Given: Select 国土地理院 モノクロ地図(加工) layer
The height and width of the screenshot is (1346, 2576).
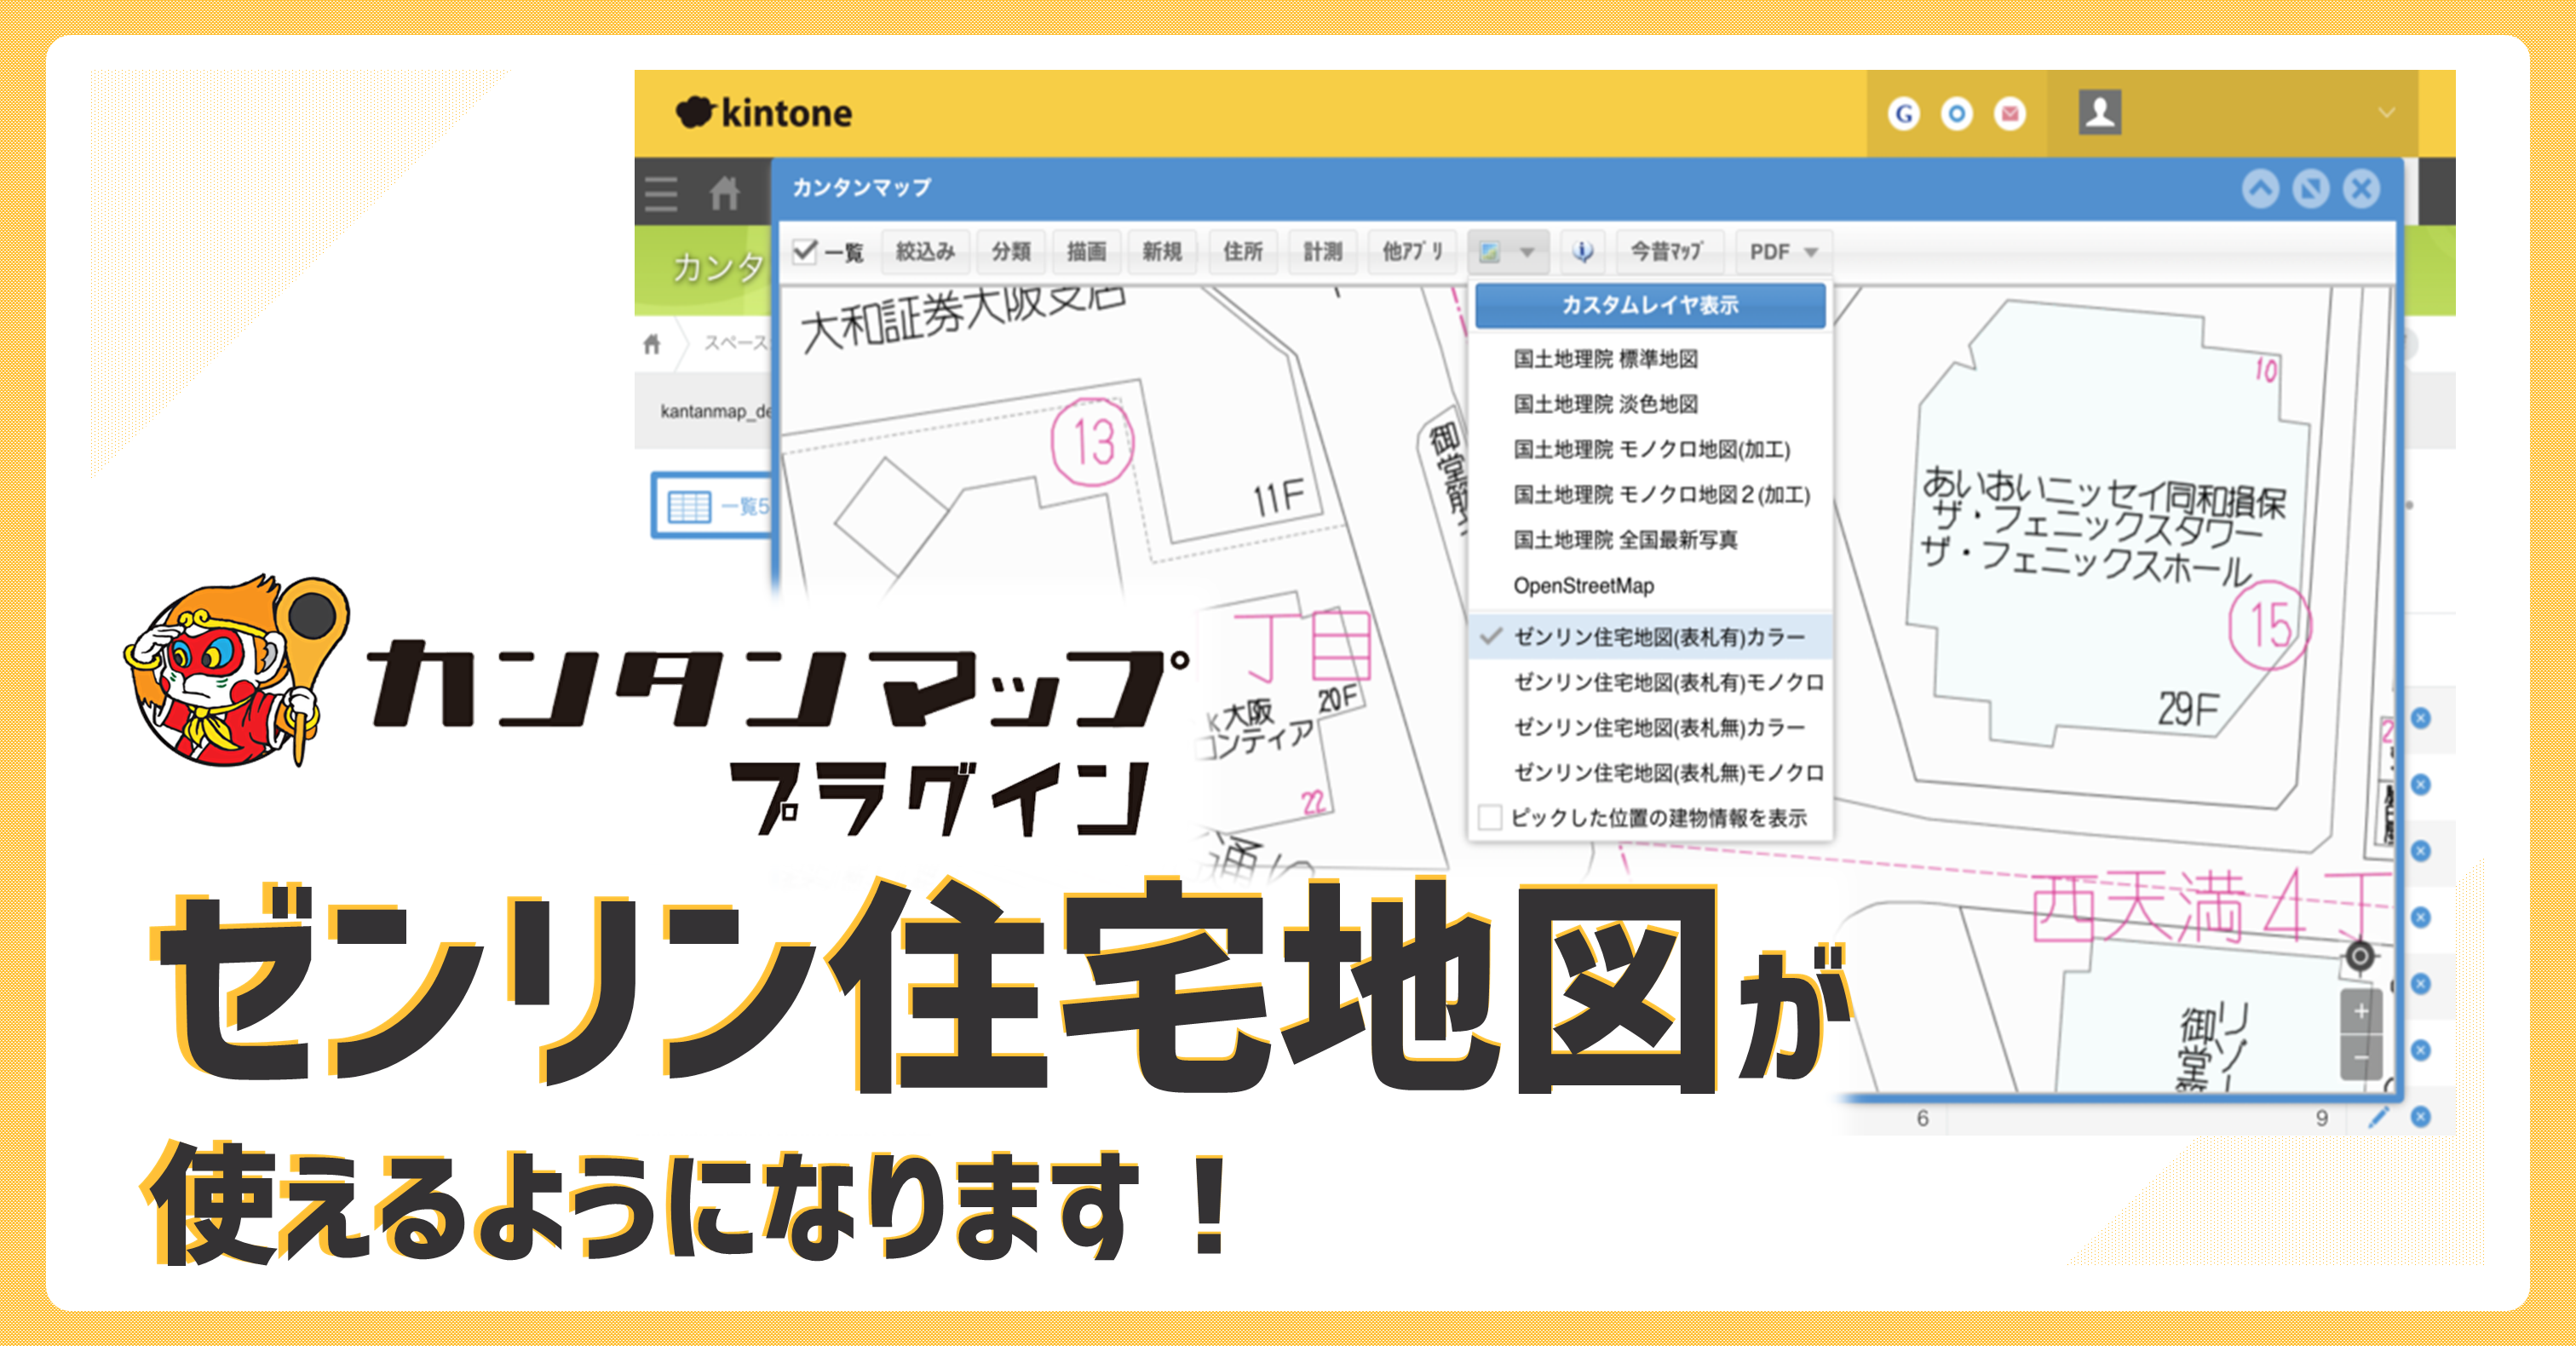Looking at the screenshot, I should click(1652, 450).
